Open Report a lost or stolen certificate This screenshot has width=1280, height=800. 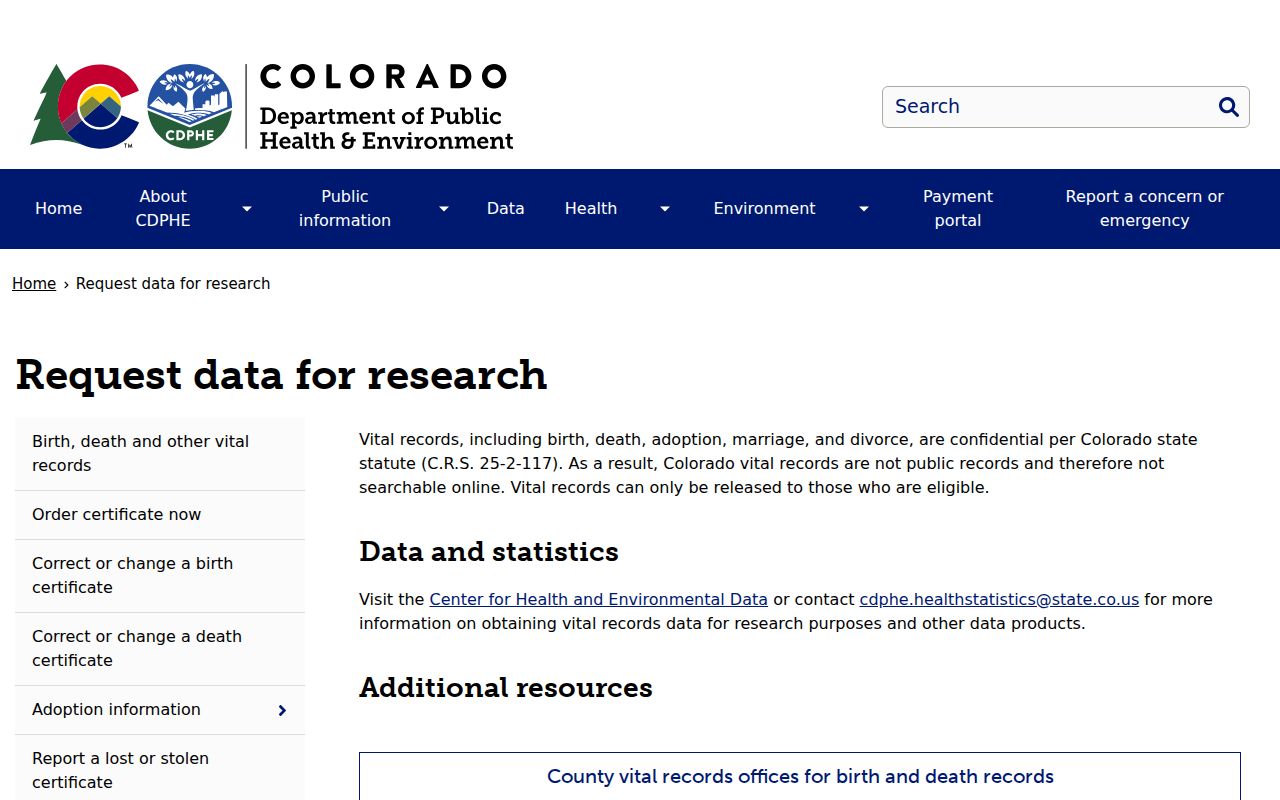160,770
